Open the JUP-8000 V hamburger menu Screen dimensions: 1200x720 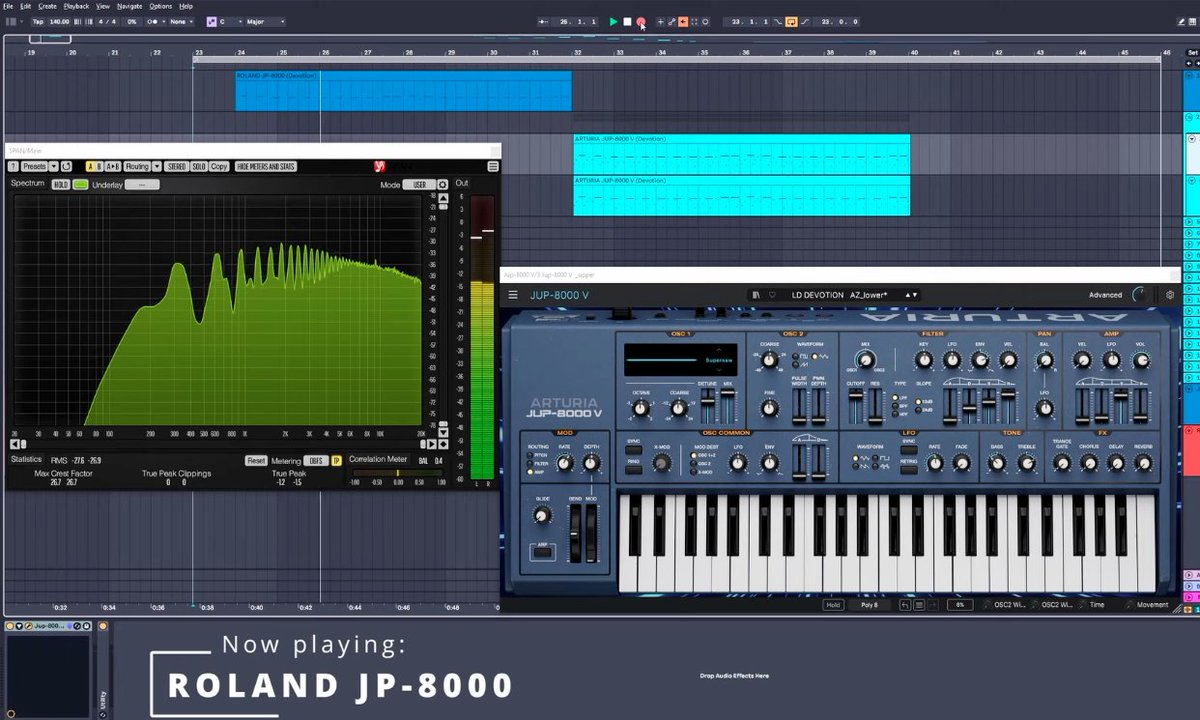512,294
